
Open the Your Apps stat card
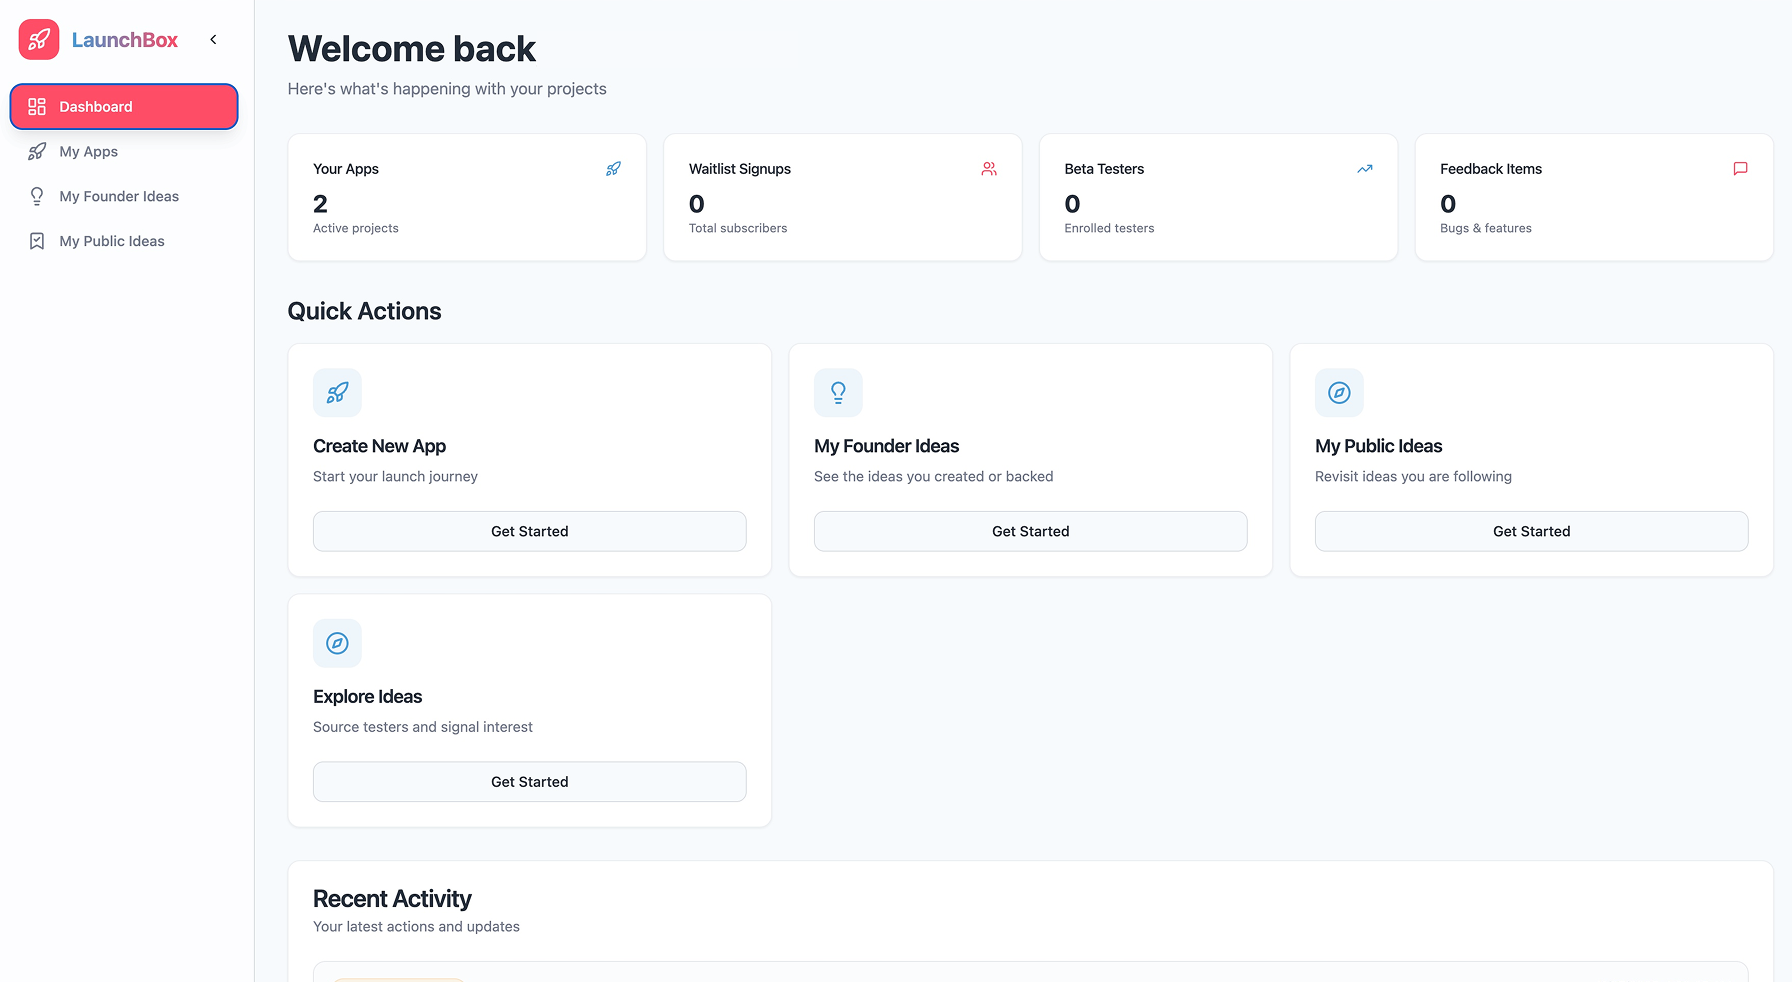tap(466, 197)
